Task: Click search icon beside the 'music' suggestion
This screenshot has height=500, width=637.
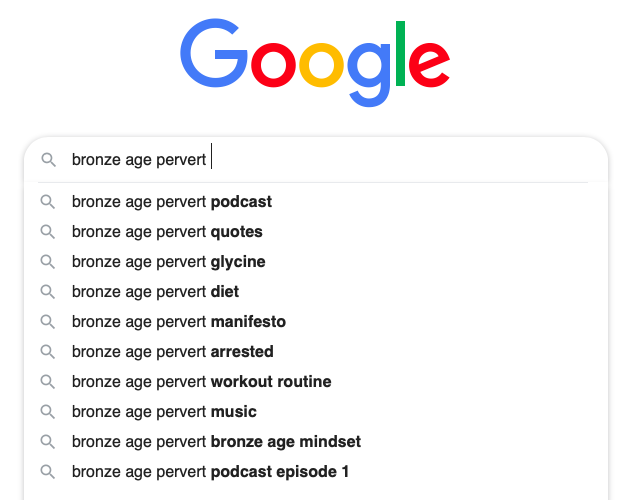Action: pyautogui.click(x=47, y=412)
